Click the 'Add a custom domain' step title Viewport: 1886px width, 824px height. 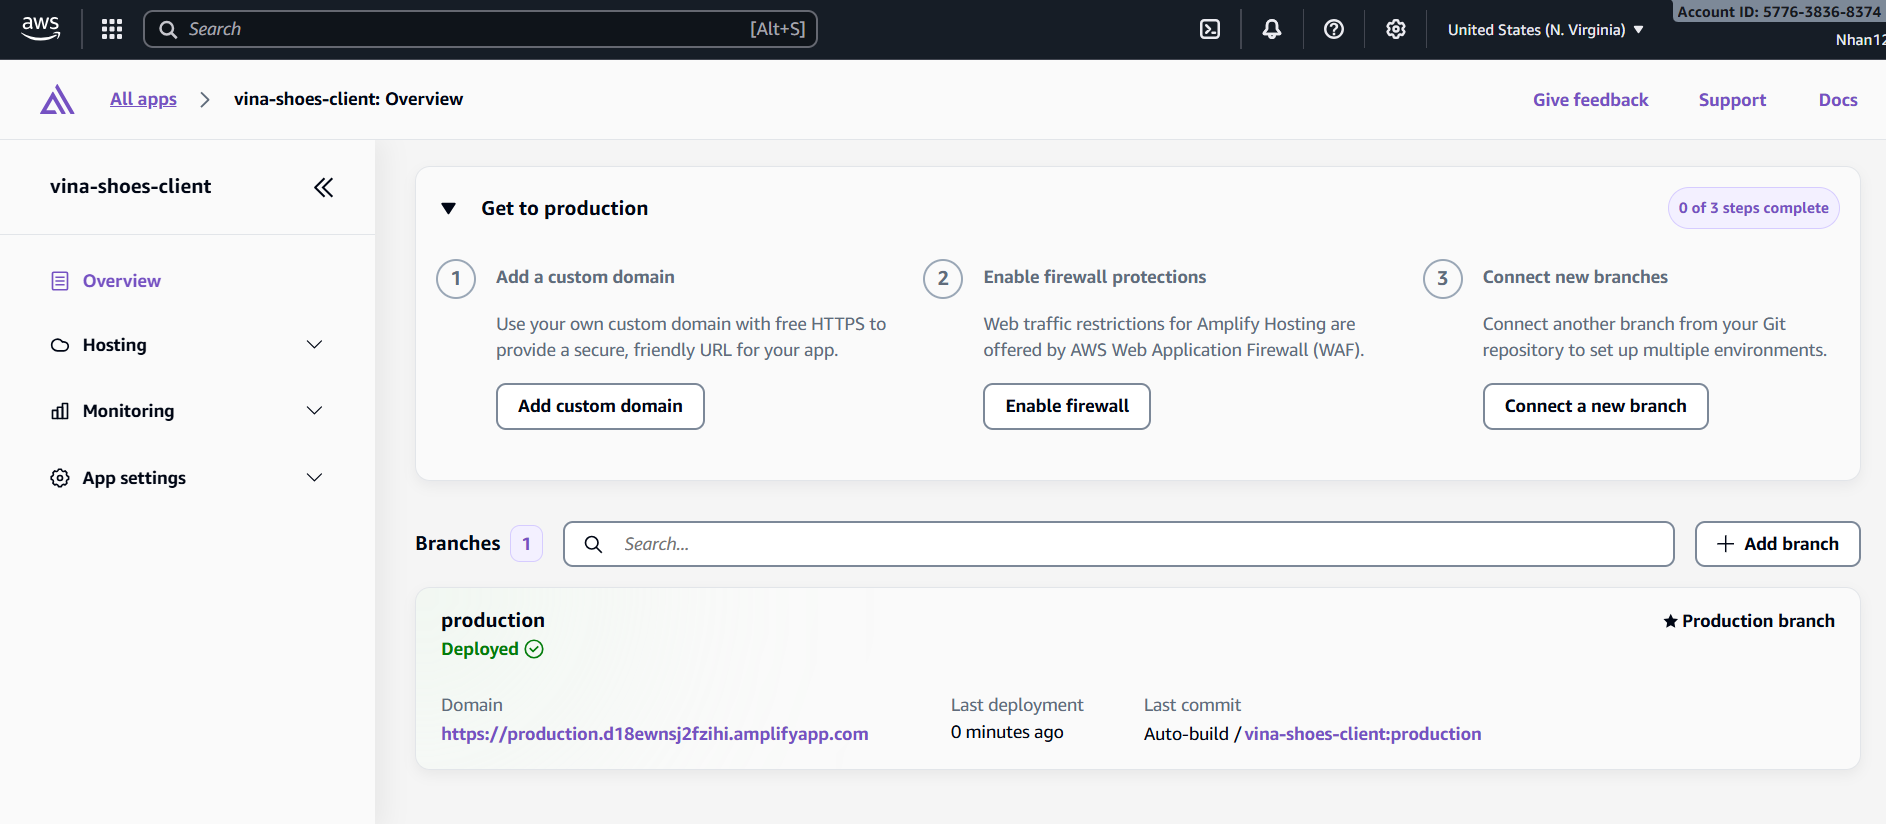[x=585, y=277]
